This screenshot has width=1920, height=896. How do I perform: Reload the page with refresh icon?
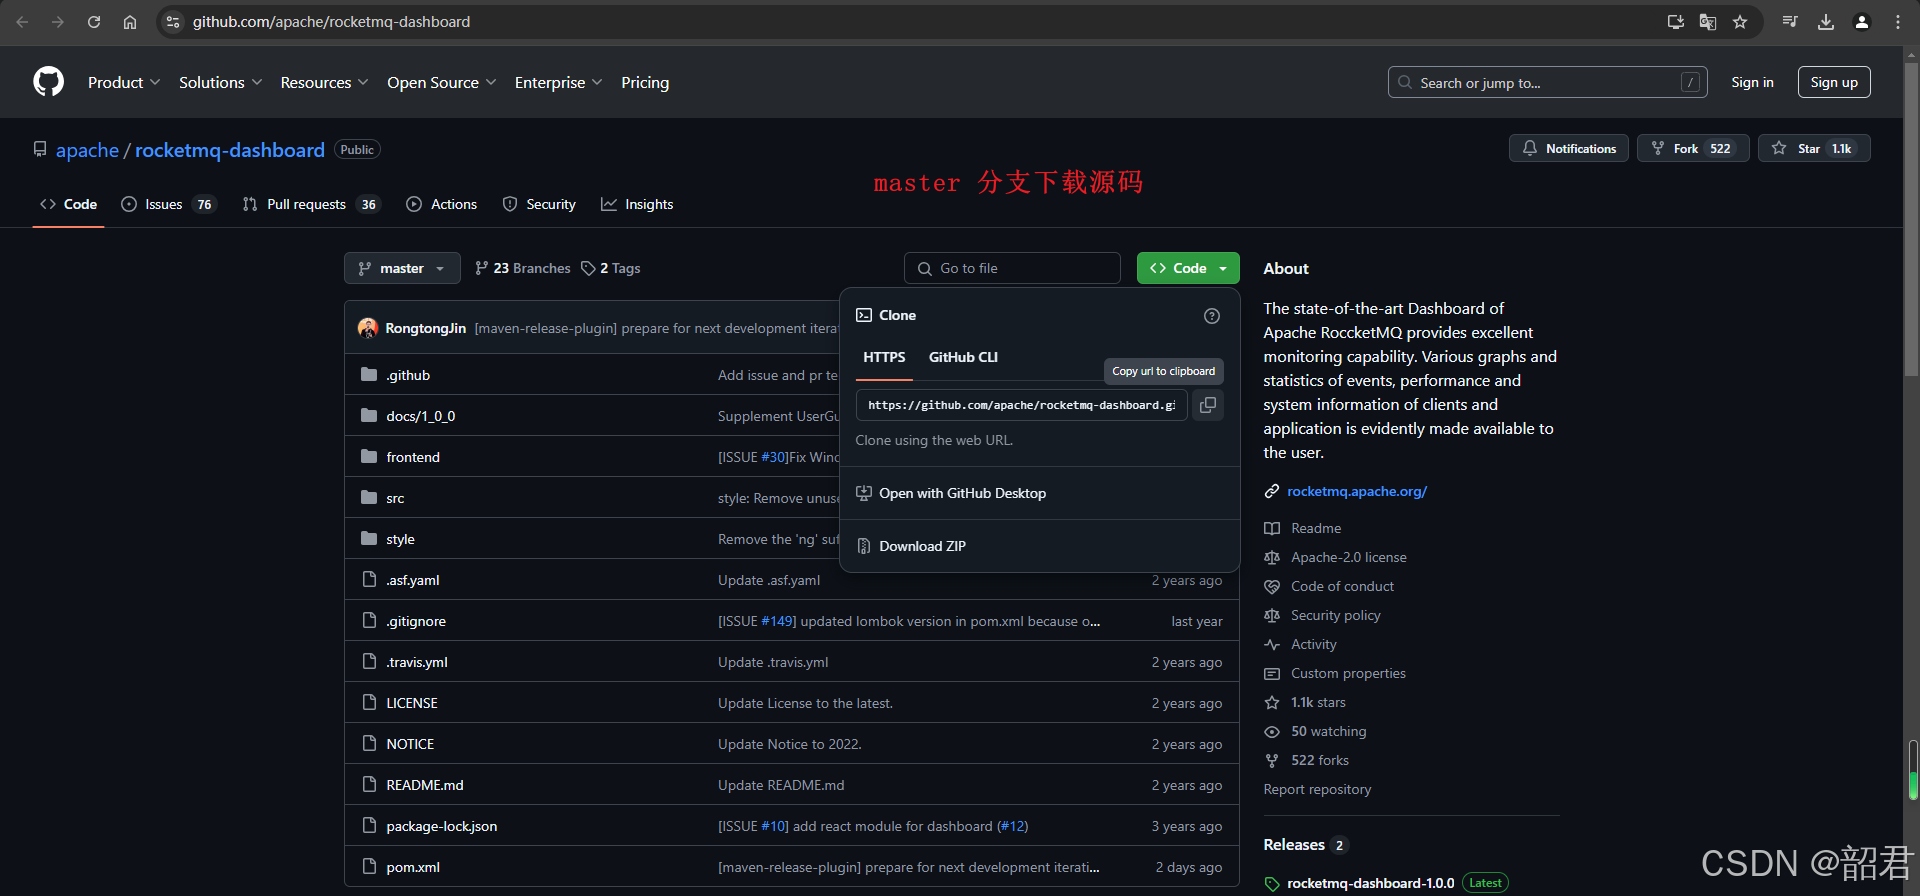94,22
